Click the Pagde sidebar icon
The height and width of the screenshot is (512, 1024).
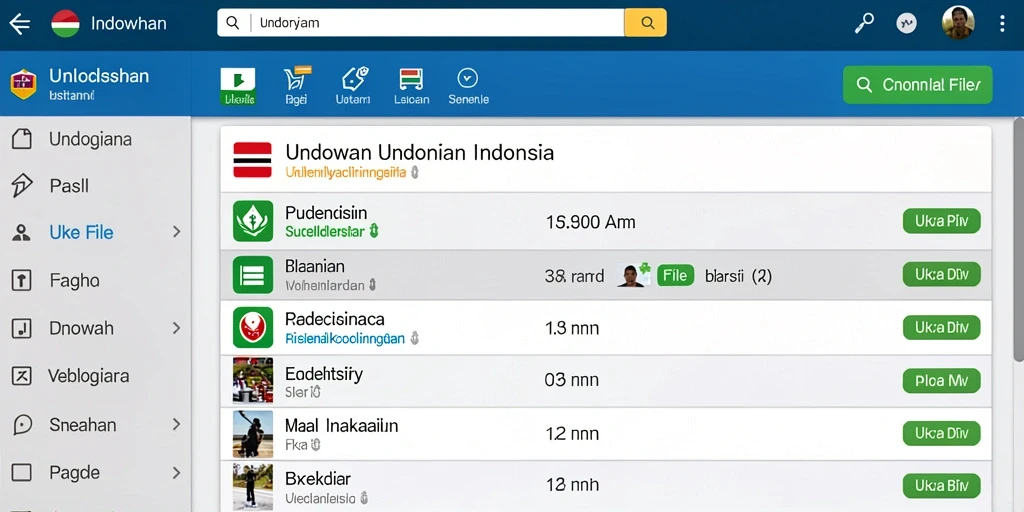pyautogui.click(x=22, y=473)
